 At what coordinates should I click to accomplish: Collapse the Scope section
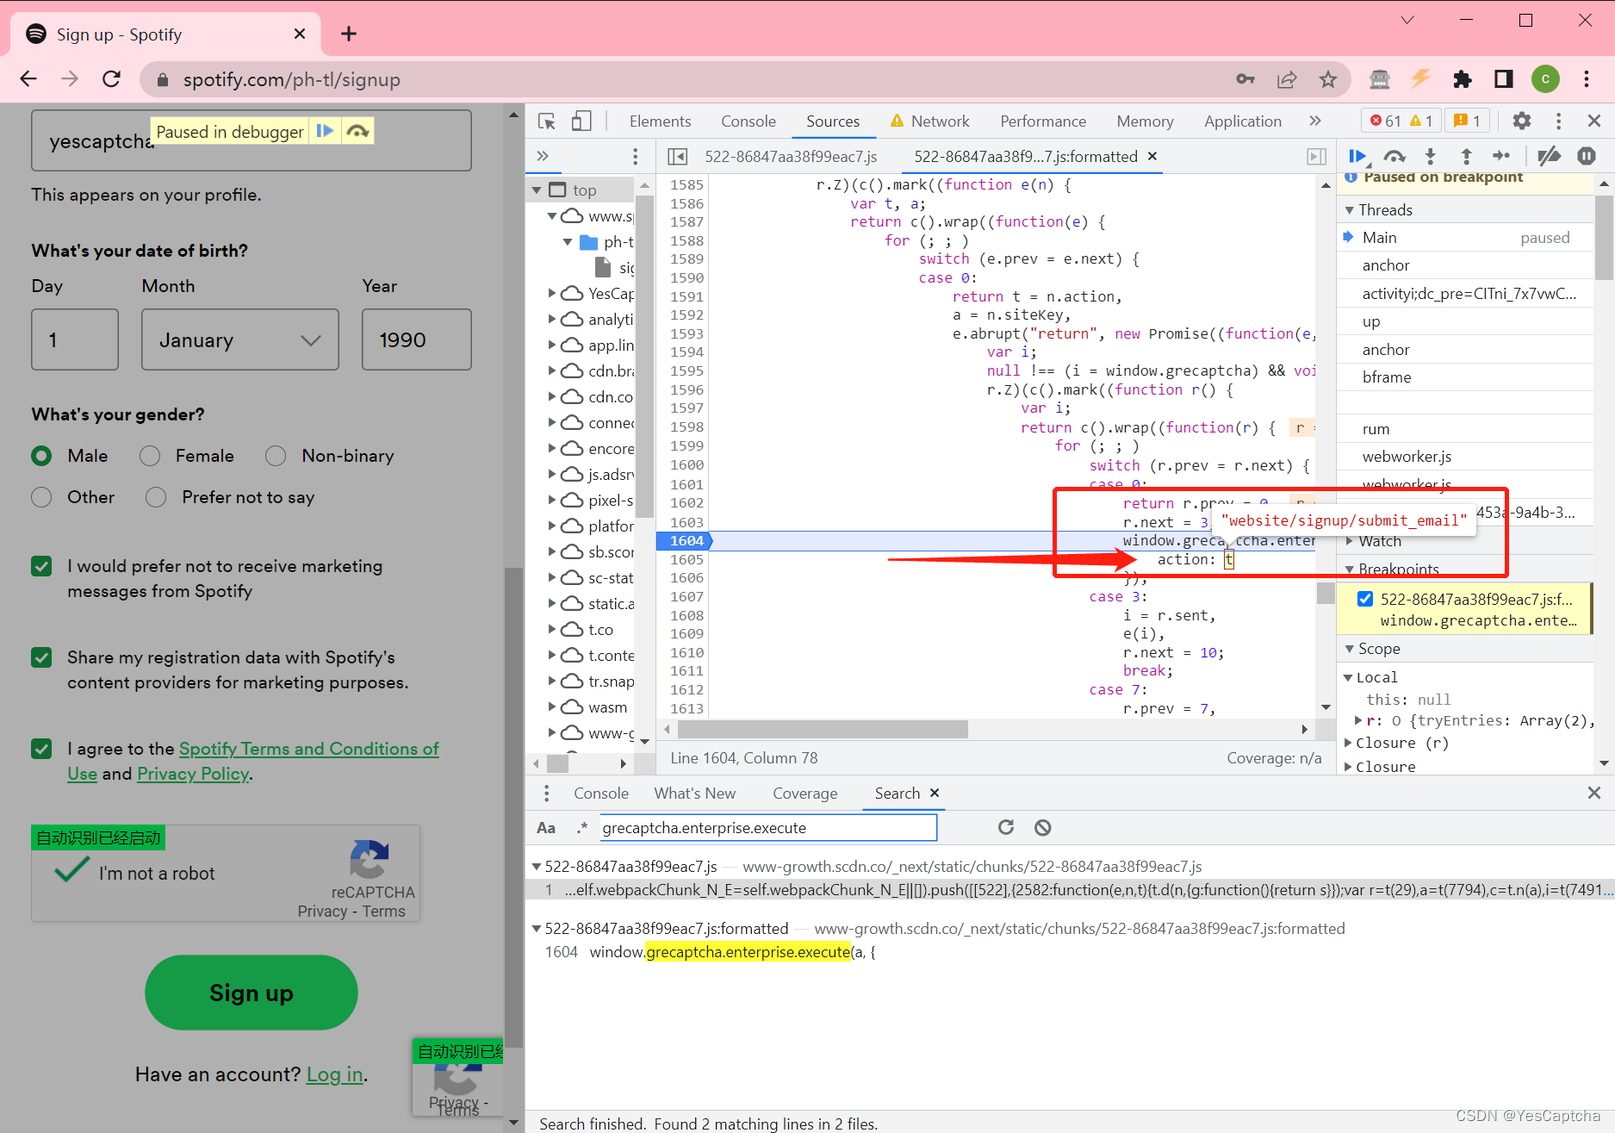coord(1350,649)
